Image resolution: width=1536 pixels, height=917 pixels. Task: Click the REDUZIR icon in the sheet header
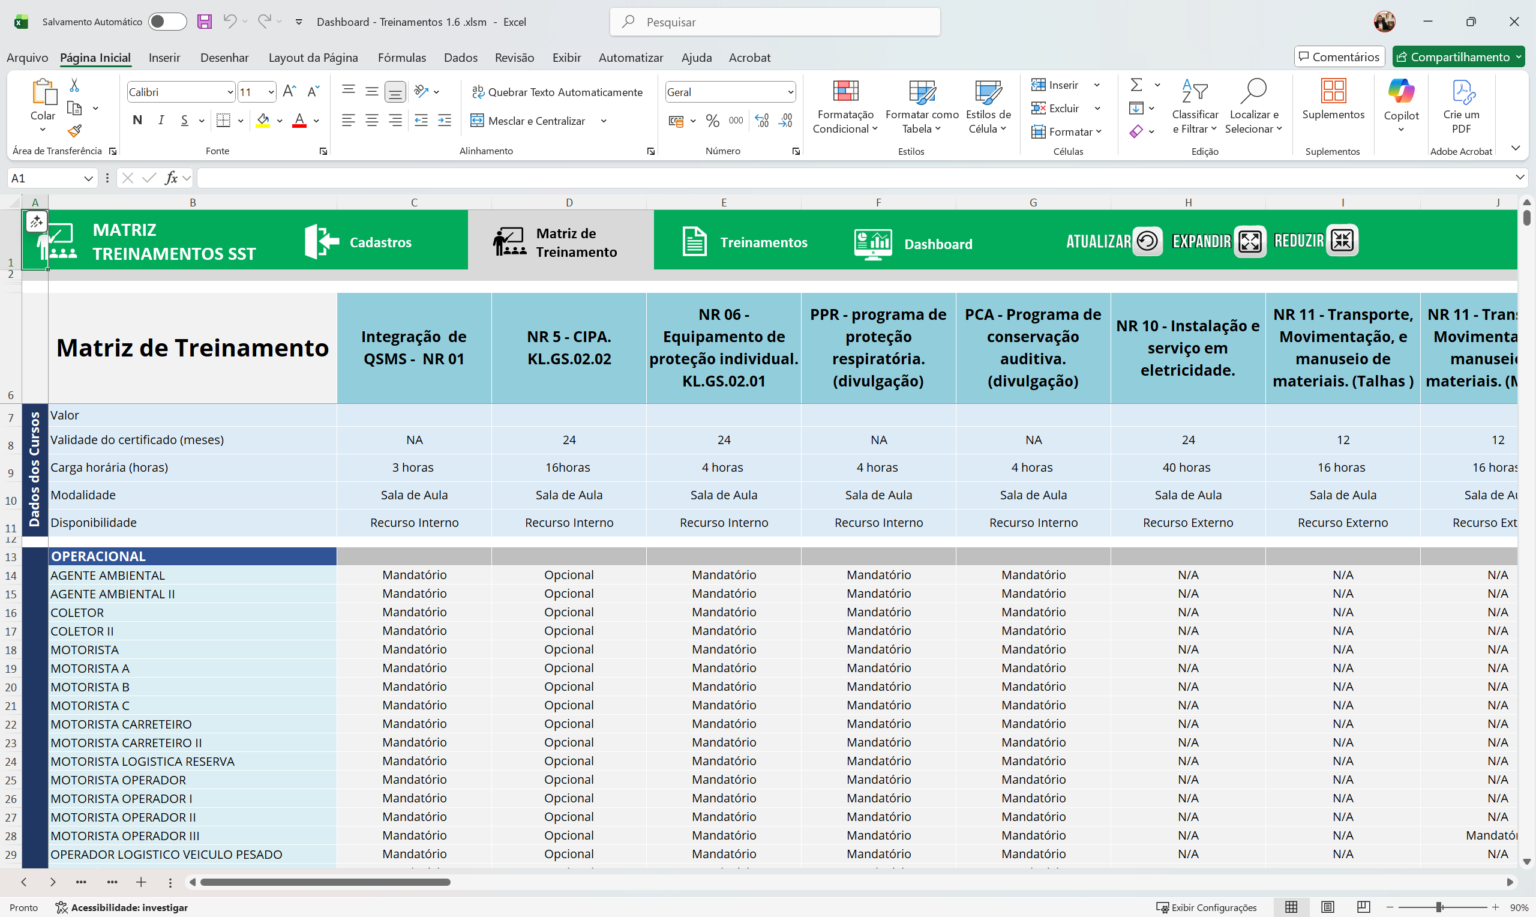pos(1342,240)
